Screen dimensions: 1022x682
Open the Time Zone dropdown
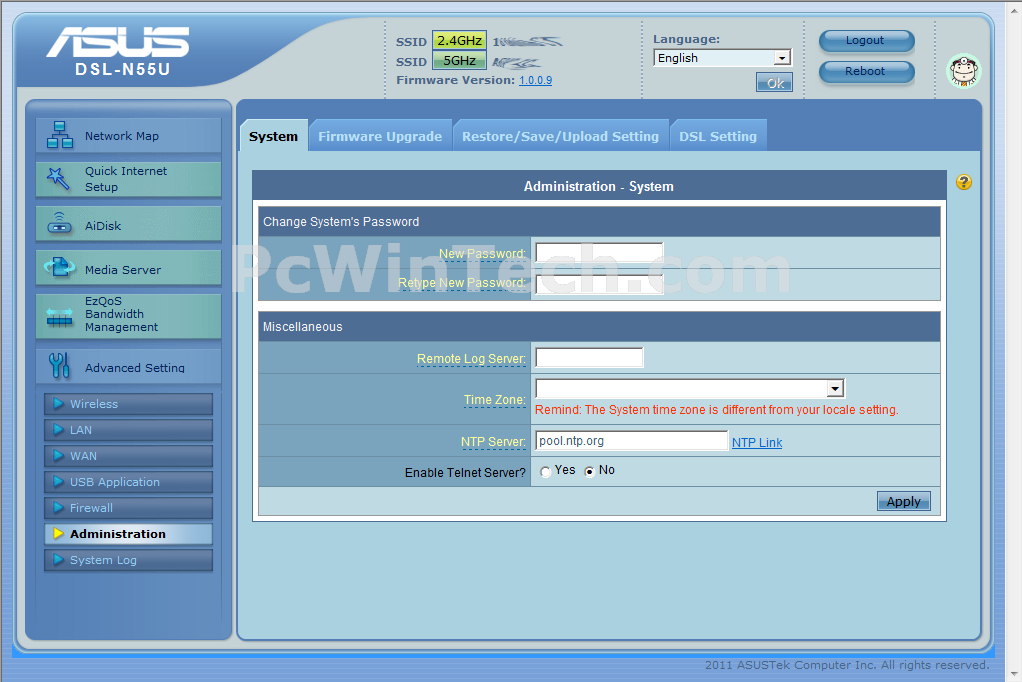pyautogui.click(x=690, y=389)
